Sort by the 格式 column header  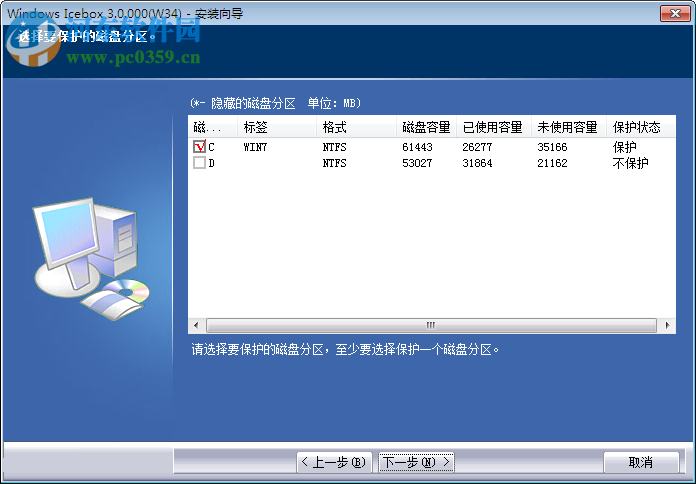point(356,127)
